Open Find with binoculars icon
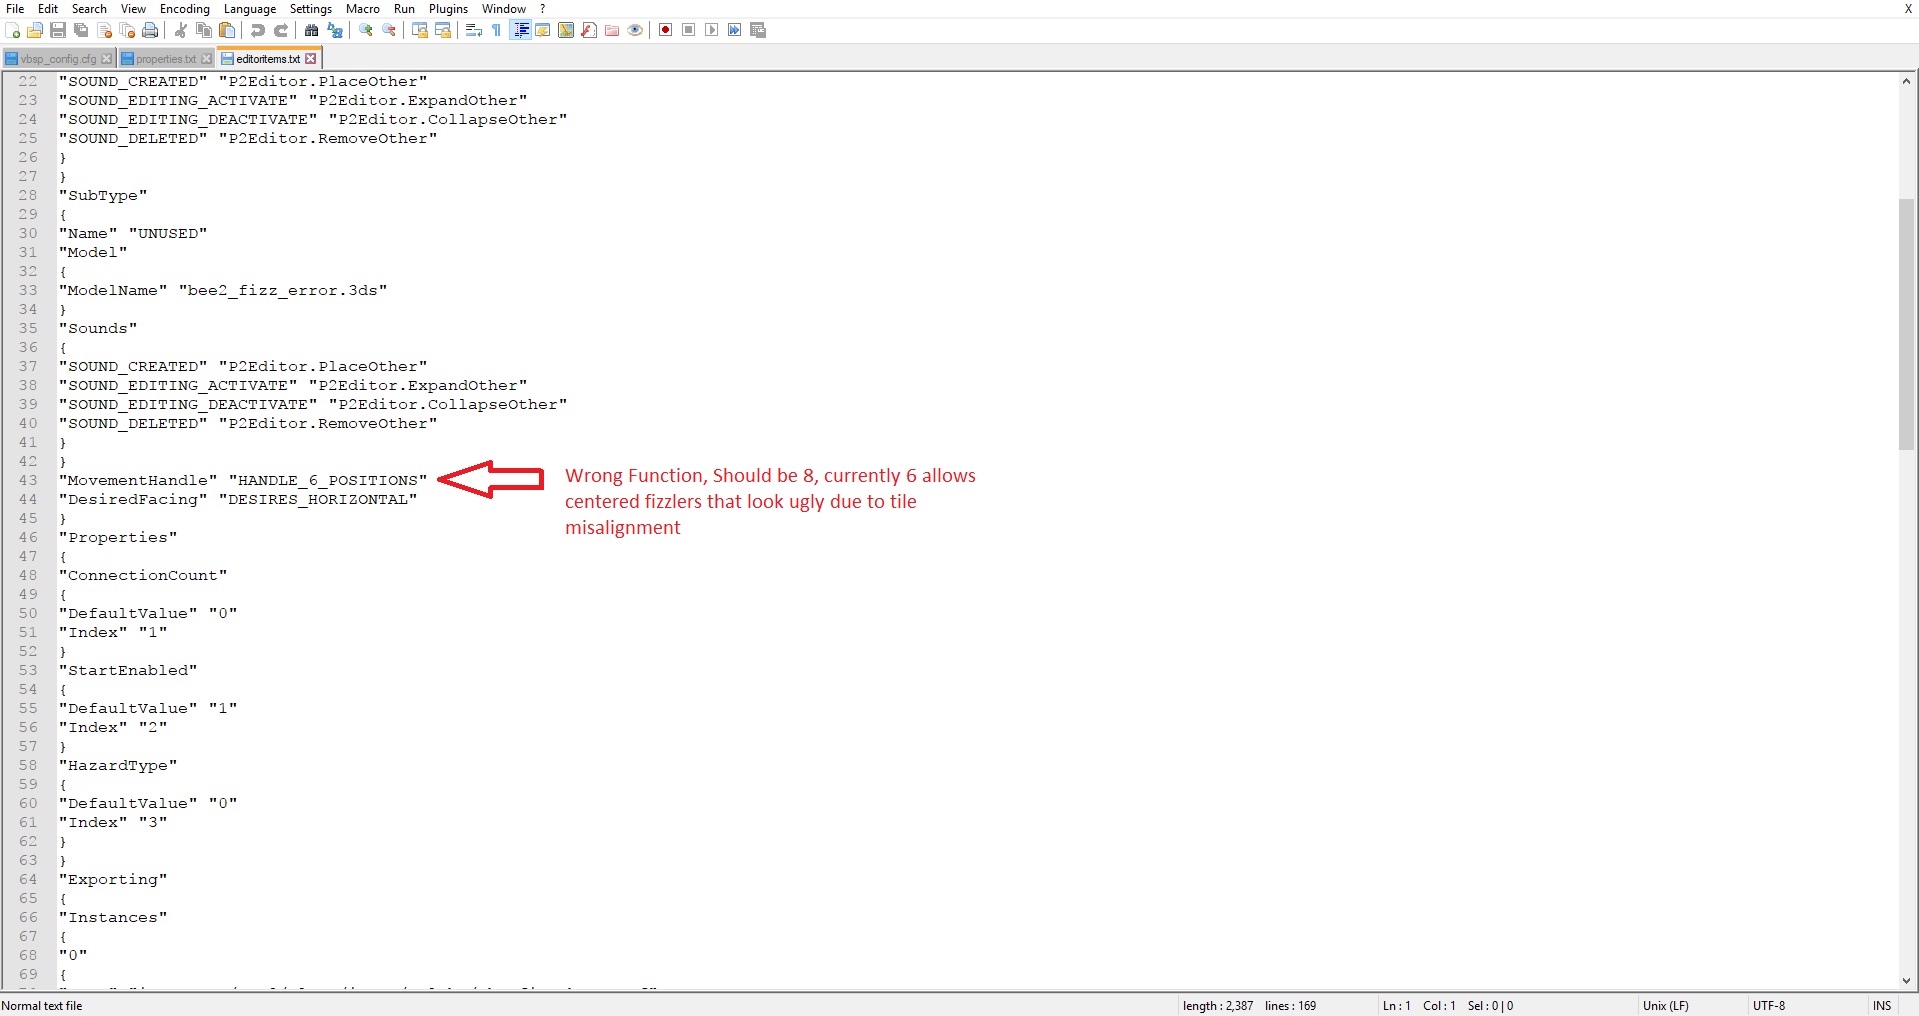1919x1016 pixels. 312,30
